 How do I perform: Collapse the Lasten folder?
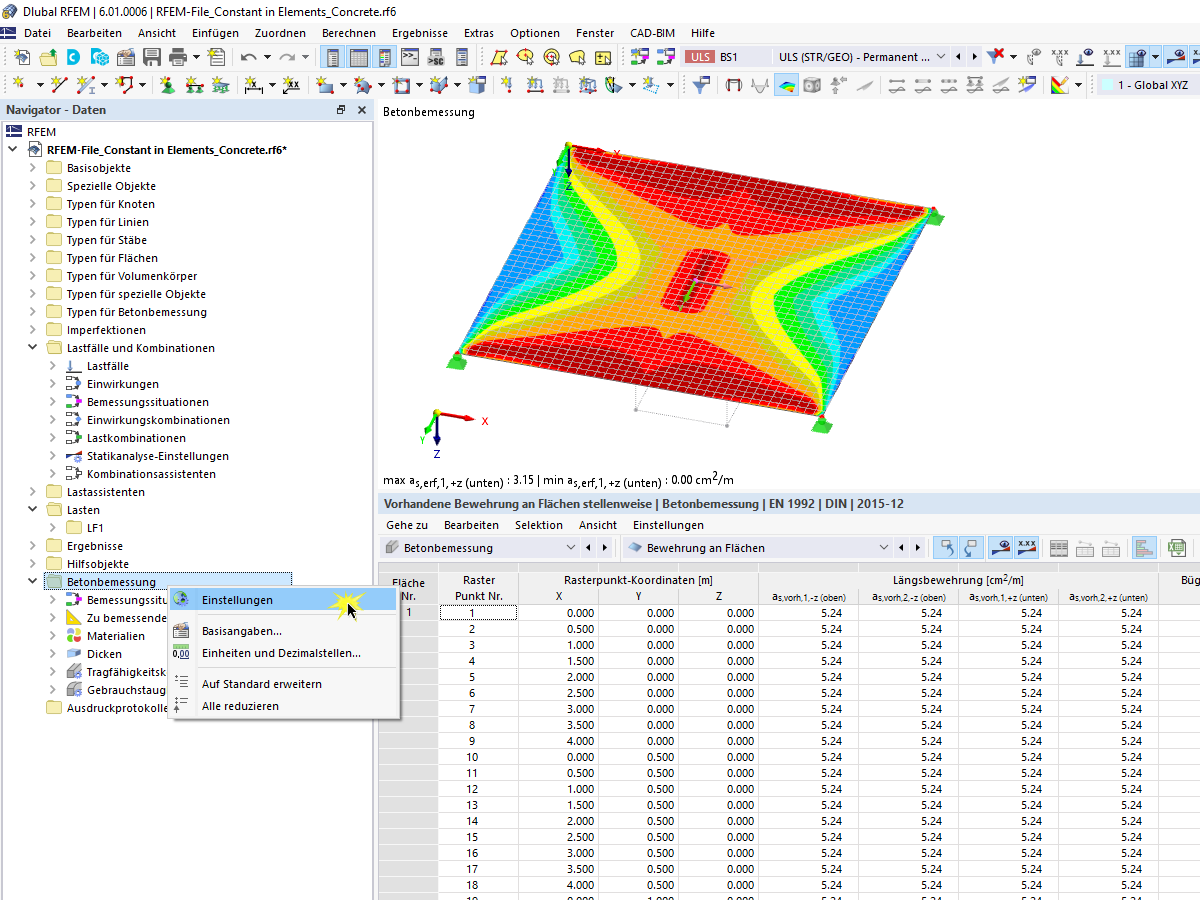(x=33, y=510)
